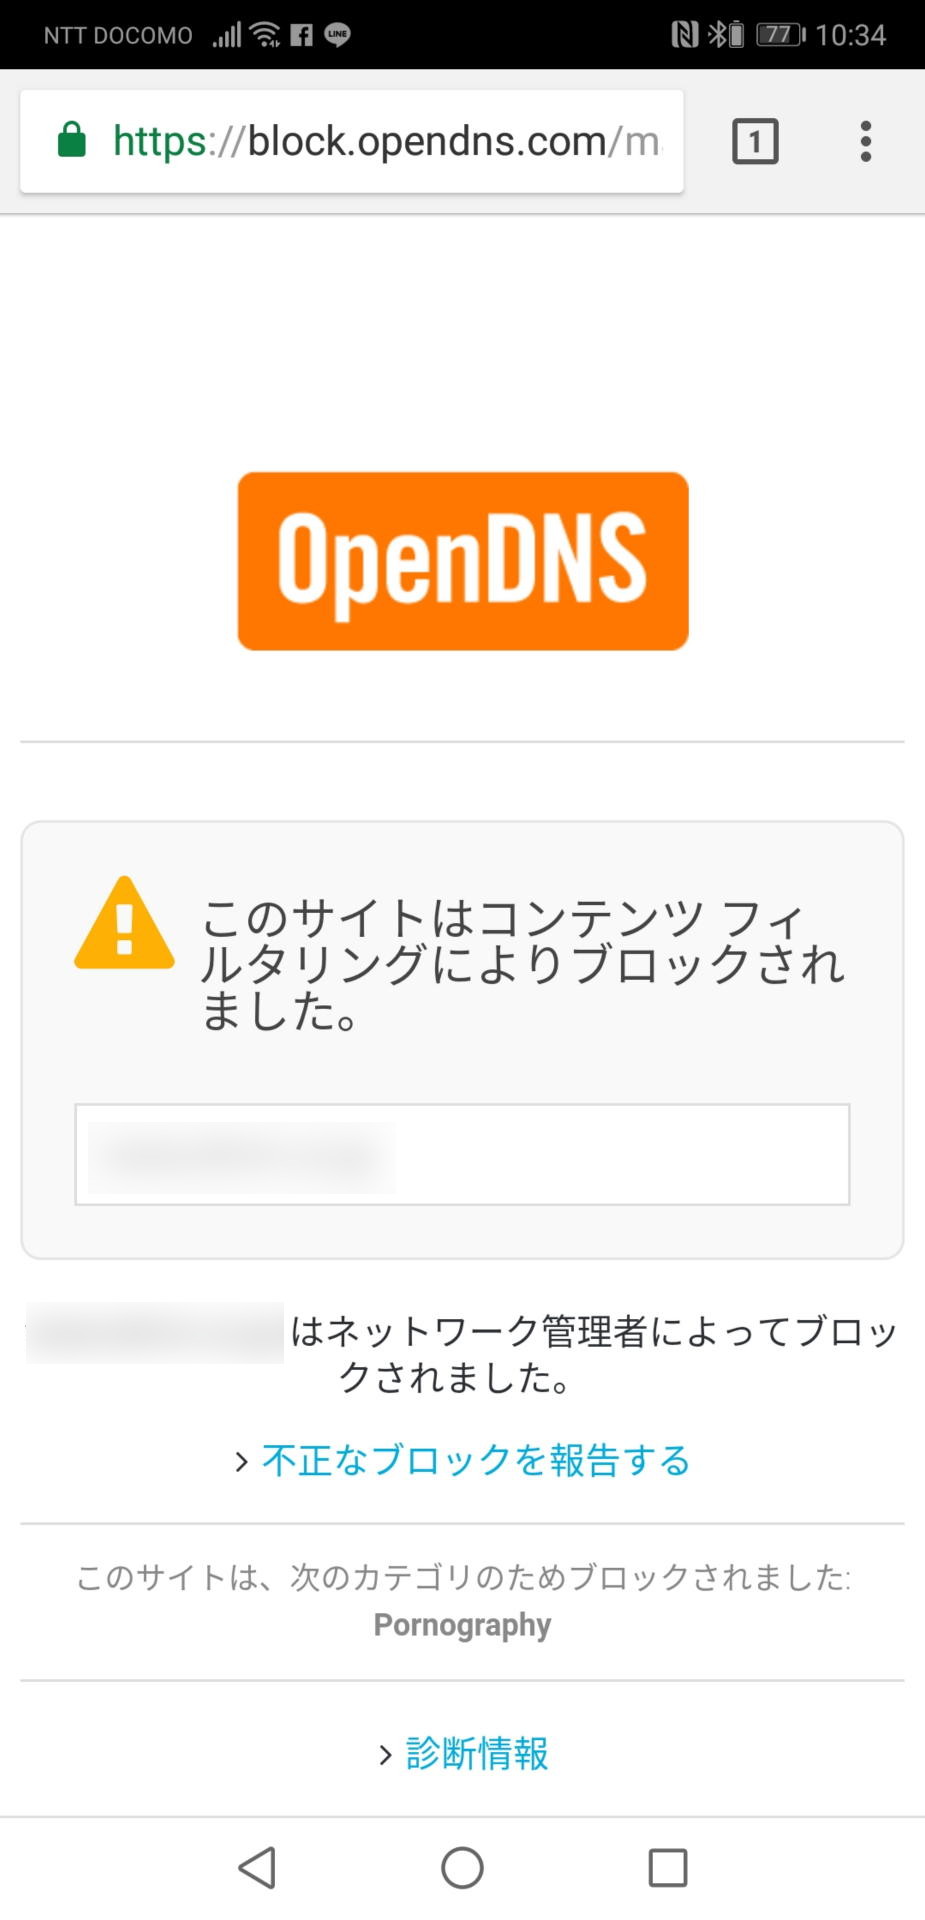Screen dimensions: 925x1920
Task: Click the chevron beside 不正なブロックを報告する
Action: click(x=241, y=1463)
